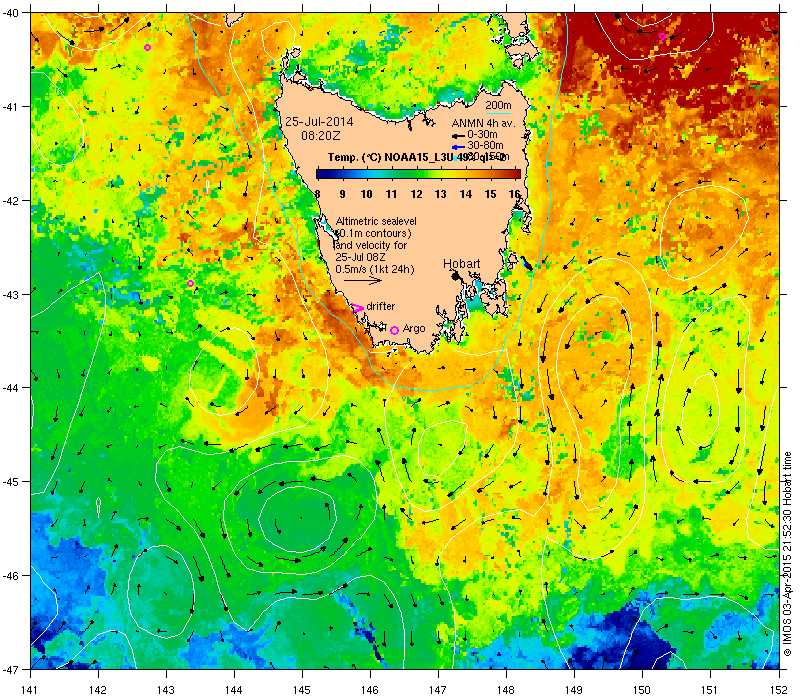The width and height of the screenshot is (800, 700).
Task: Click the longitude axis label '147'
Action: pos(438,690)
